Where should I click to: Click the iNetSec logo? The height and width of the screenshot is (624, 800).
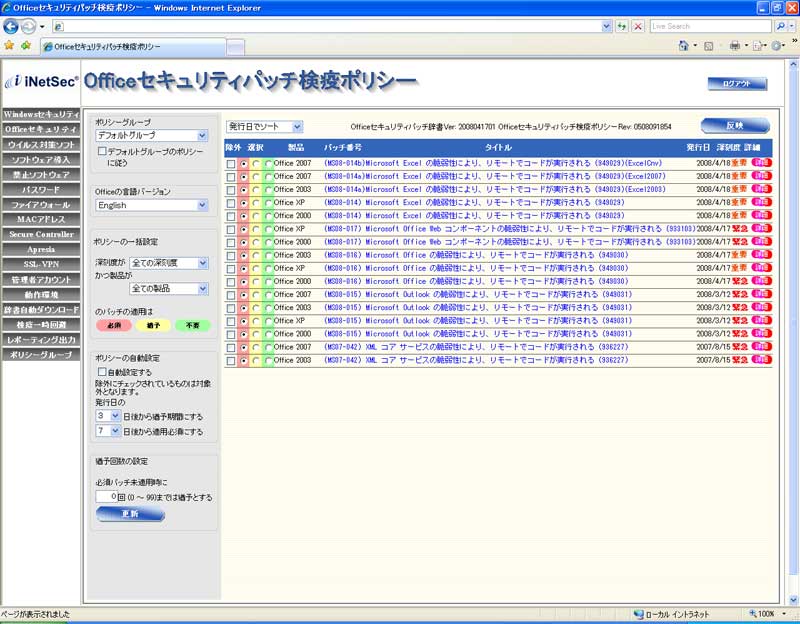(x=41, y=82)
